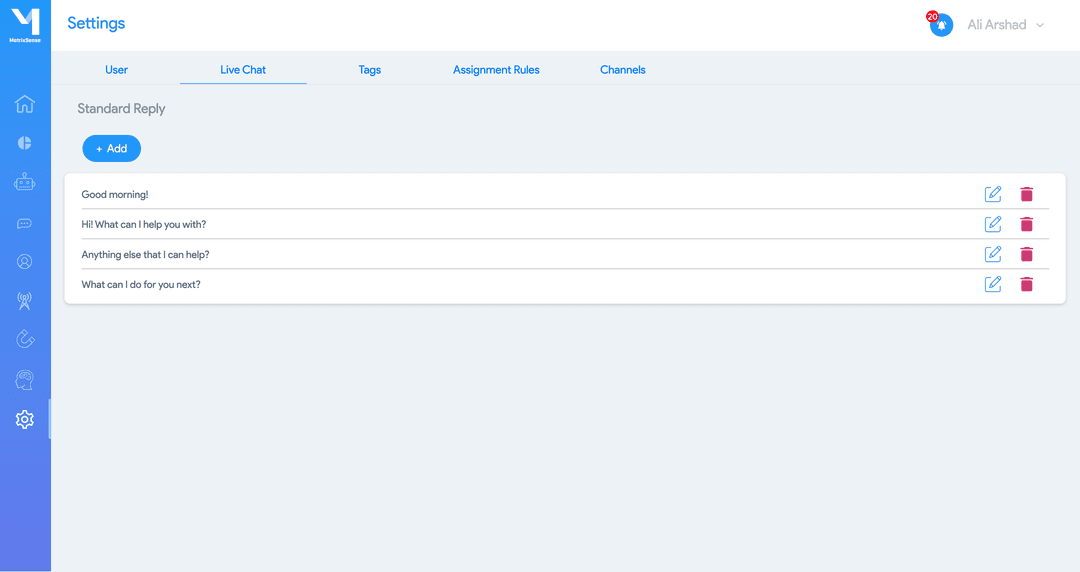
Task: Click the + Add button
Action: [112, 148]
